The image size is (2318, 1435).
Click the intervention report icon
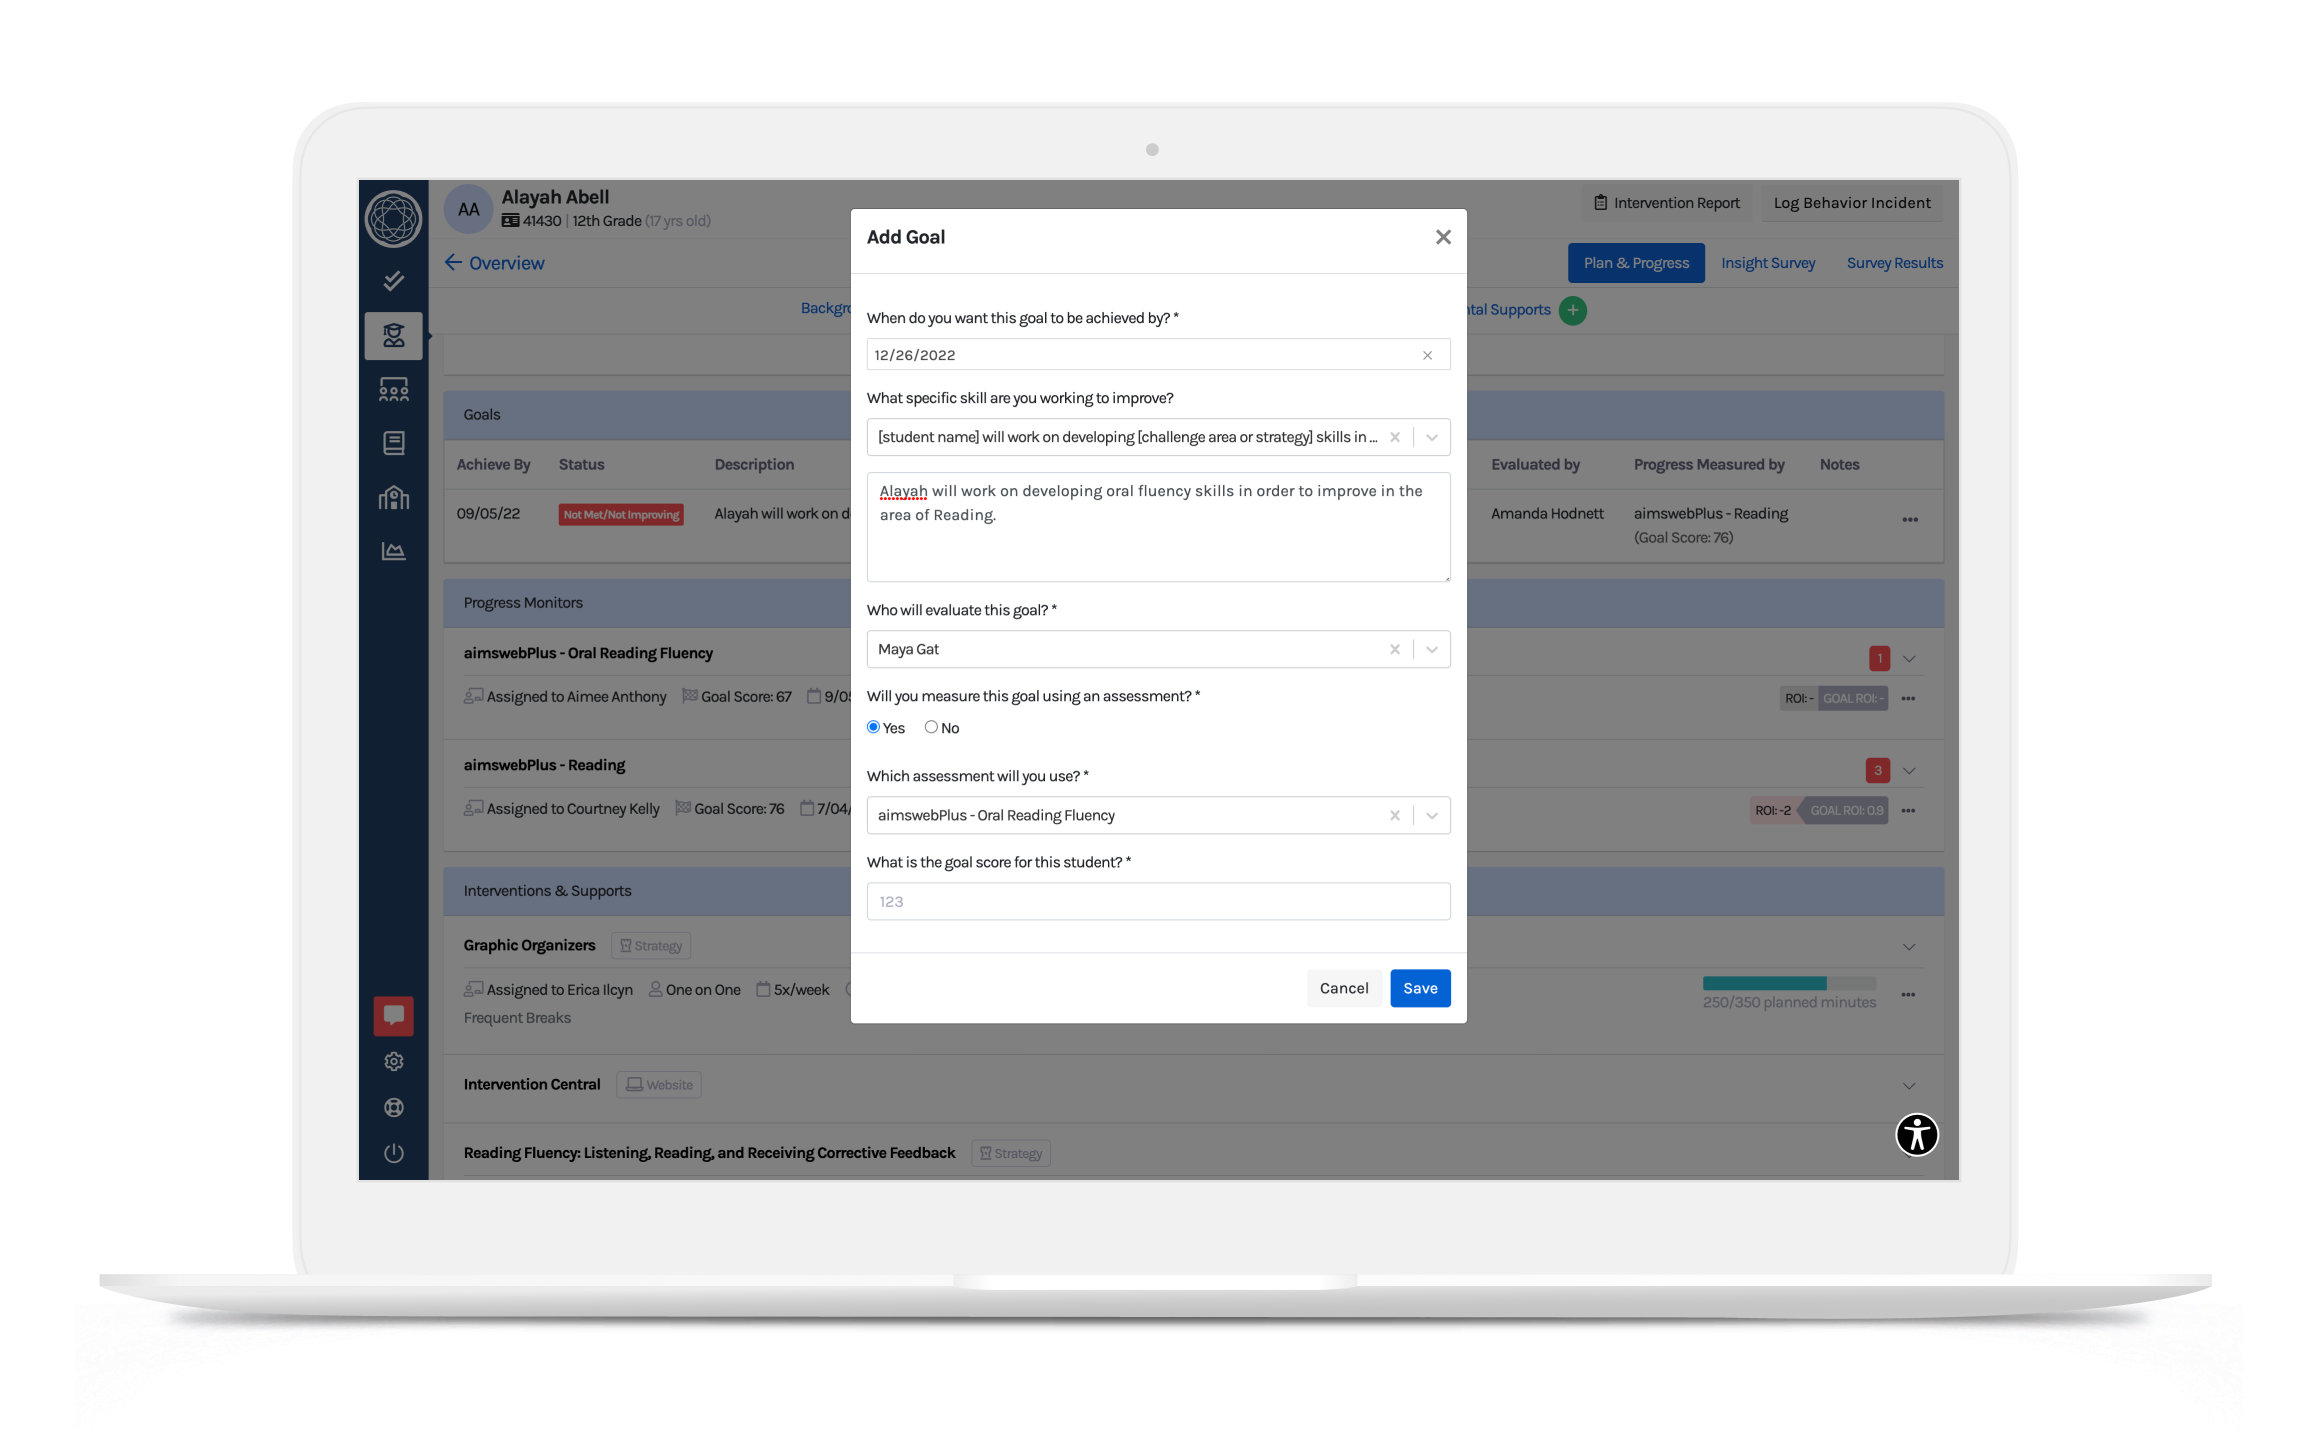point(1599,202)
